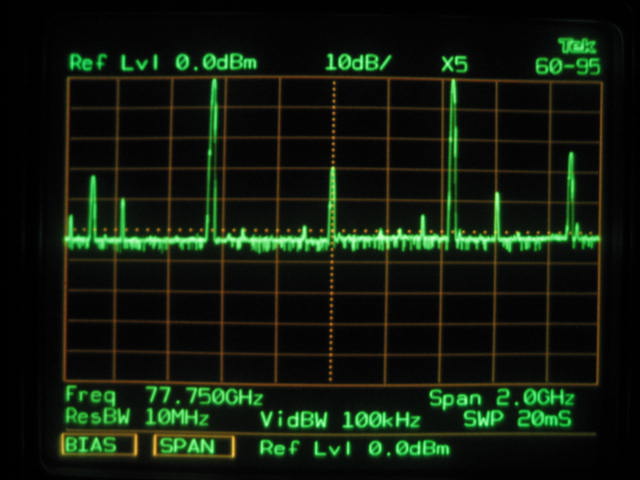
Task: Select the BIAS softkey box
Action: pyautogui.click(x=99, y=444)
